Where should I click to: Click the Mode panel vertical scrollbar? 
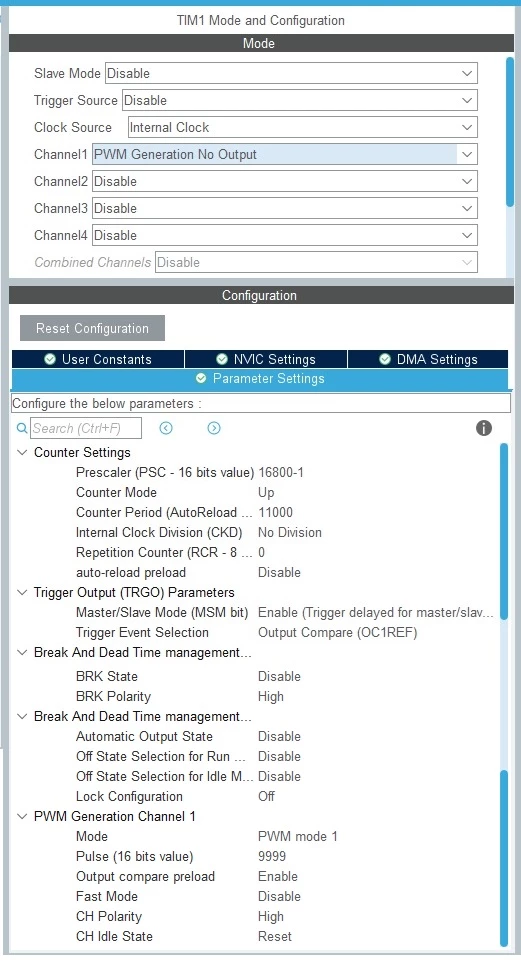tap(510, 132)
